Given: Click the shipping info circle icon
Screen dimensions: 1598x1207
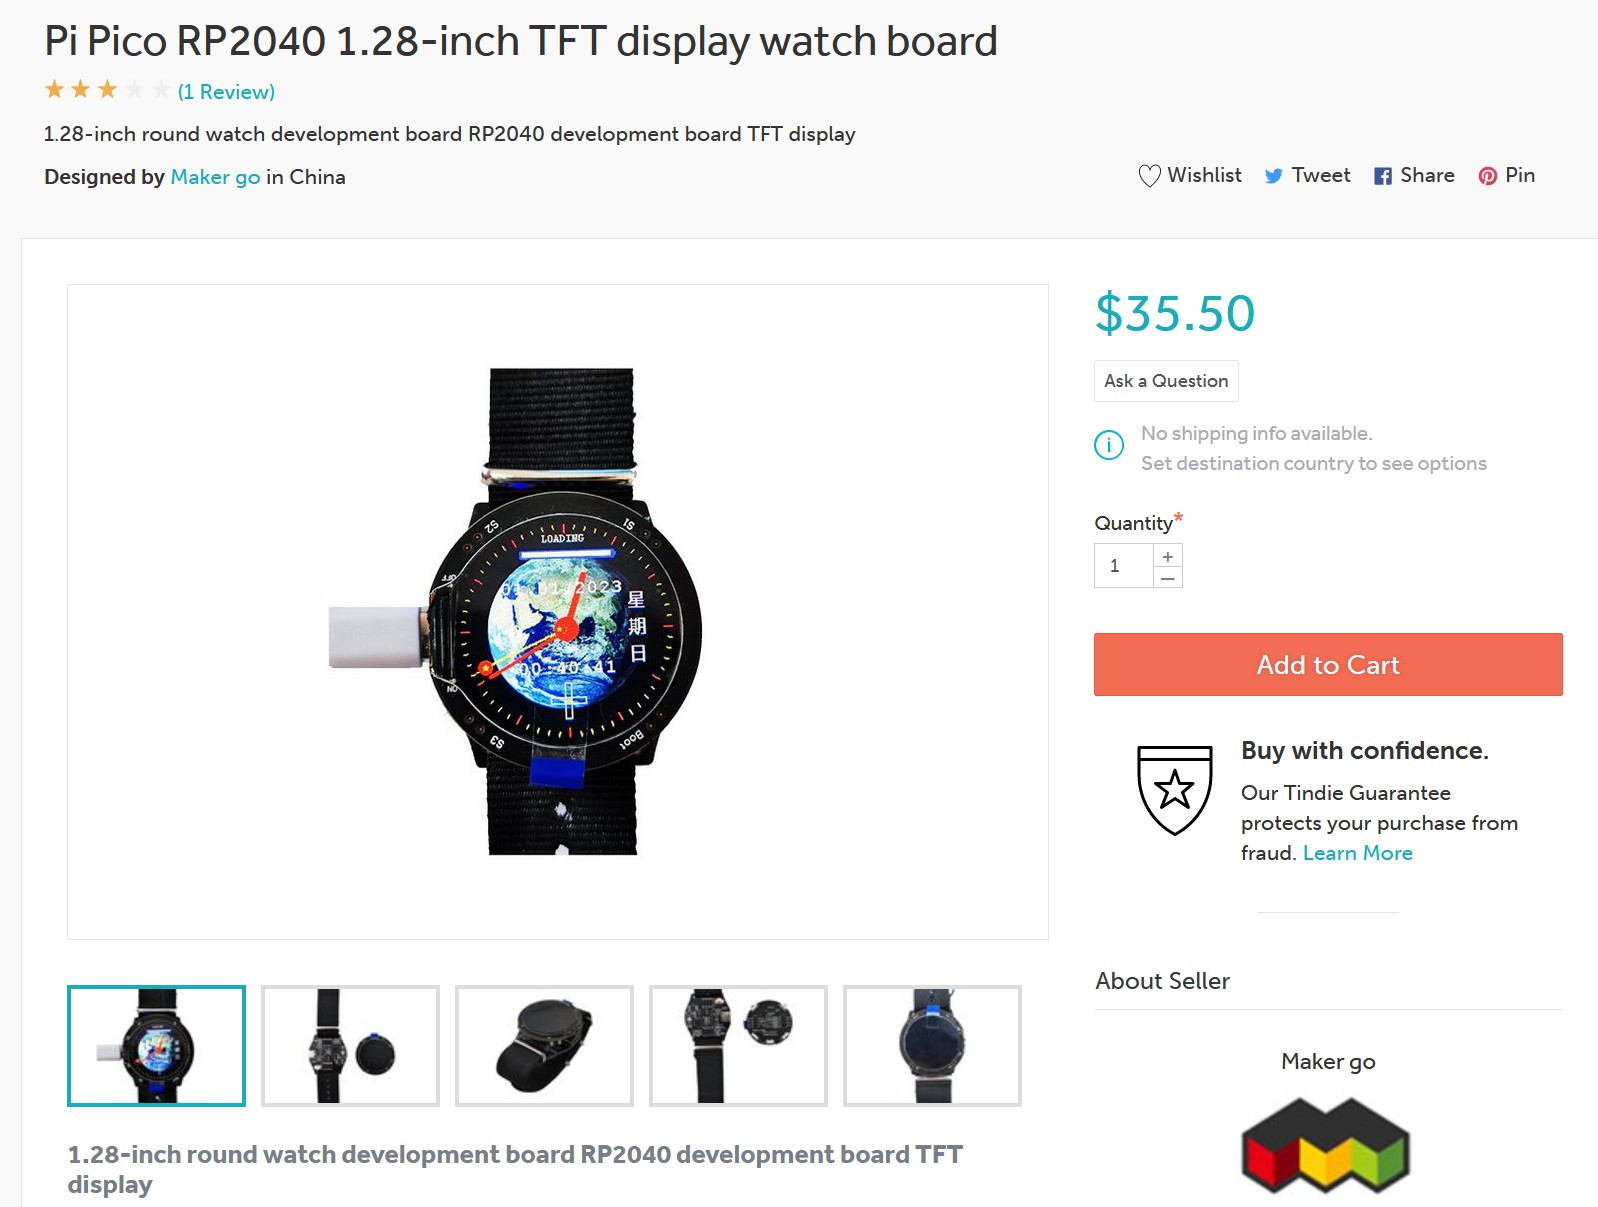Looking at the screenshot, I should coord(1109,445).
